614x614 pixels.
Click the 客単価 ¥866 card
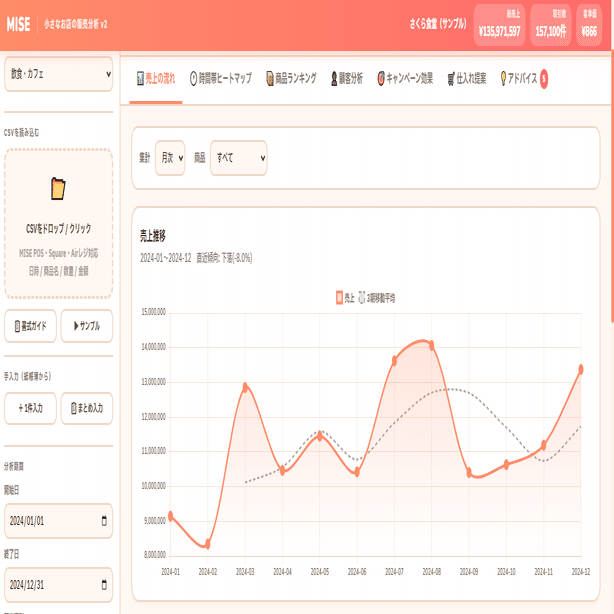coord(589,25)
